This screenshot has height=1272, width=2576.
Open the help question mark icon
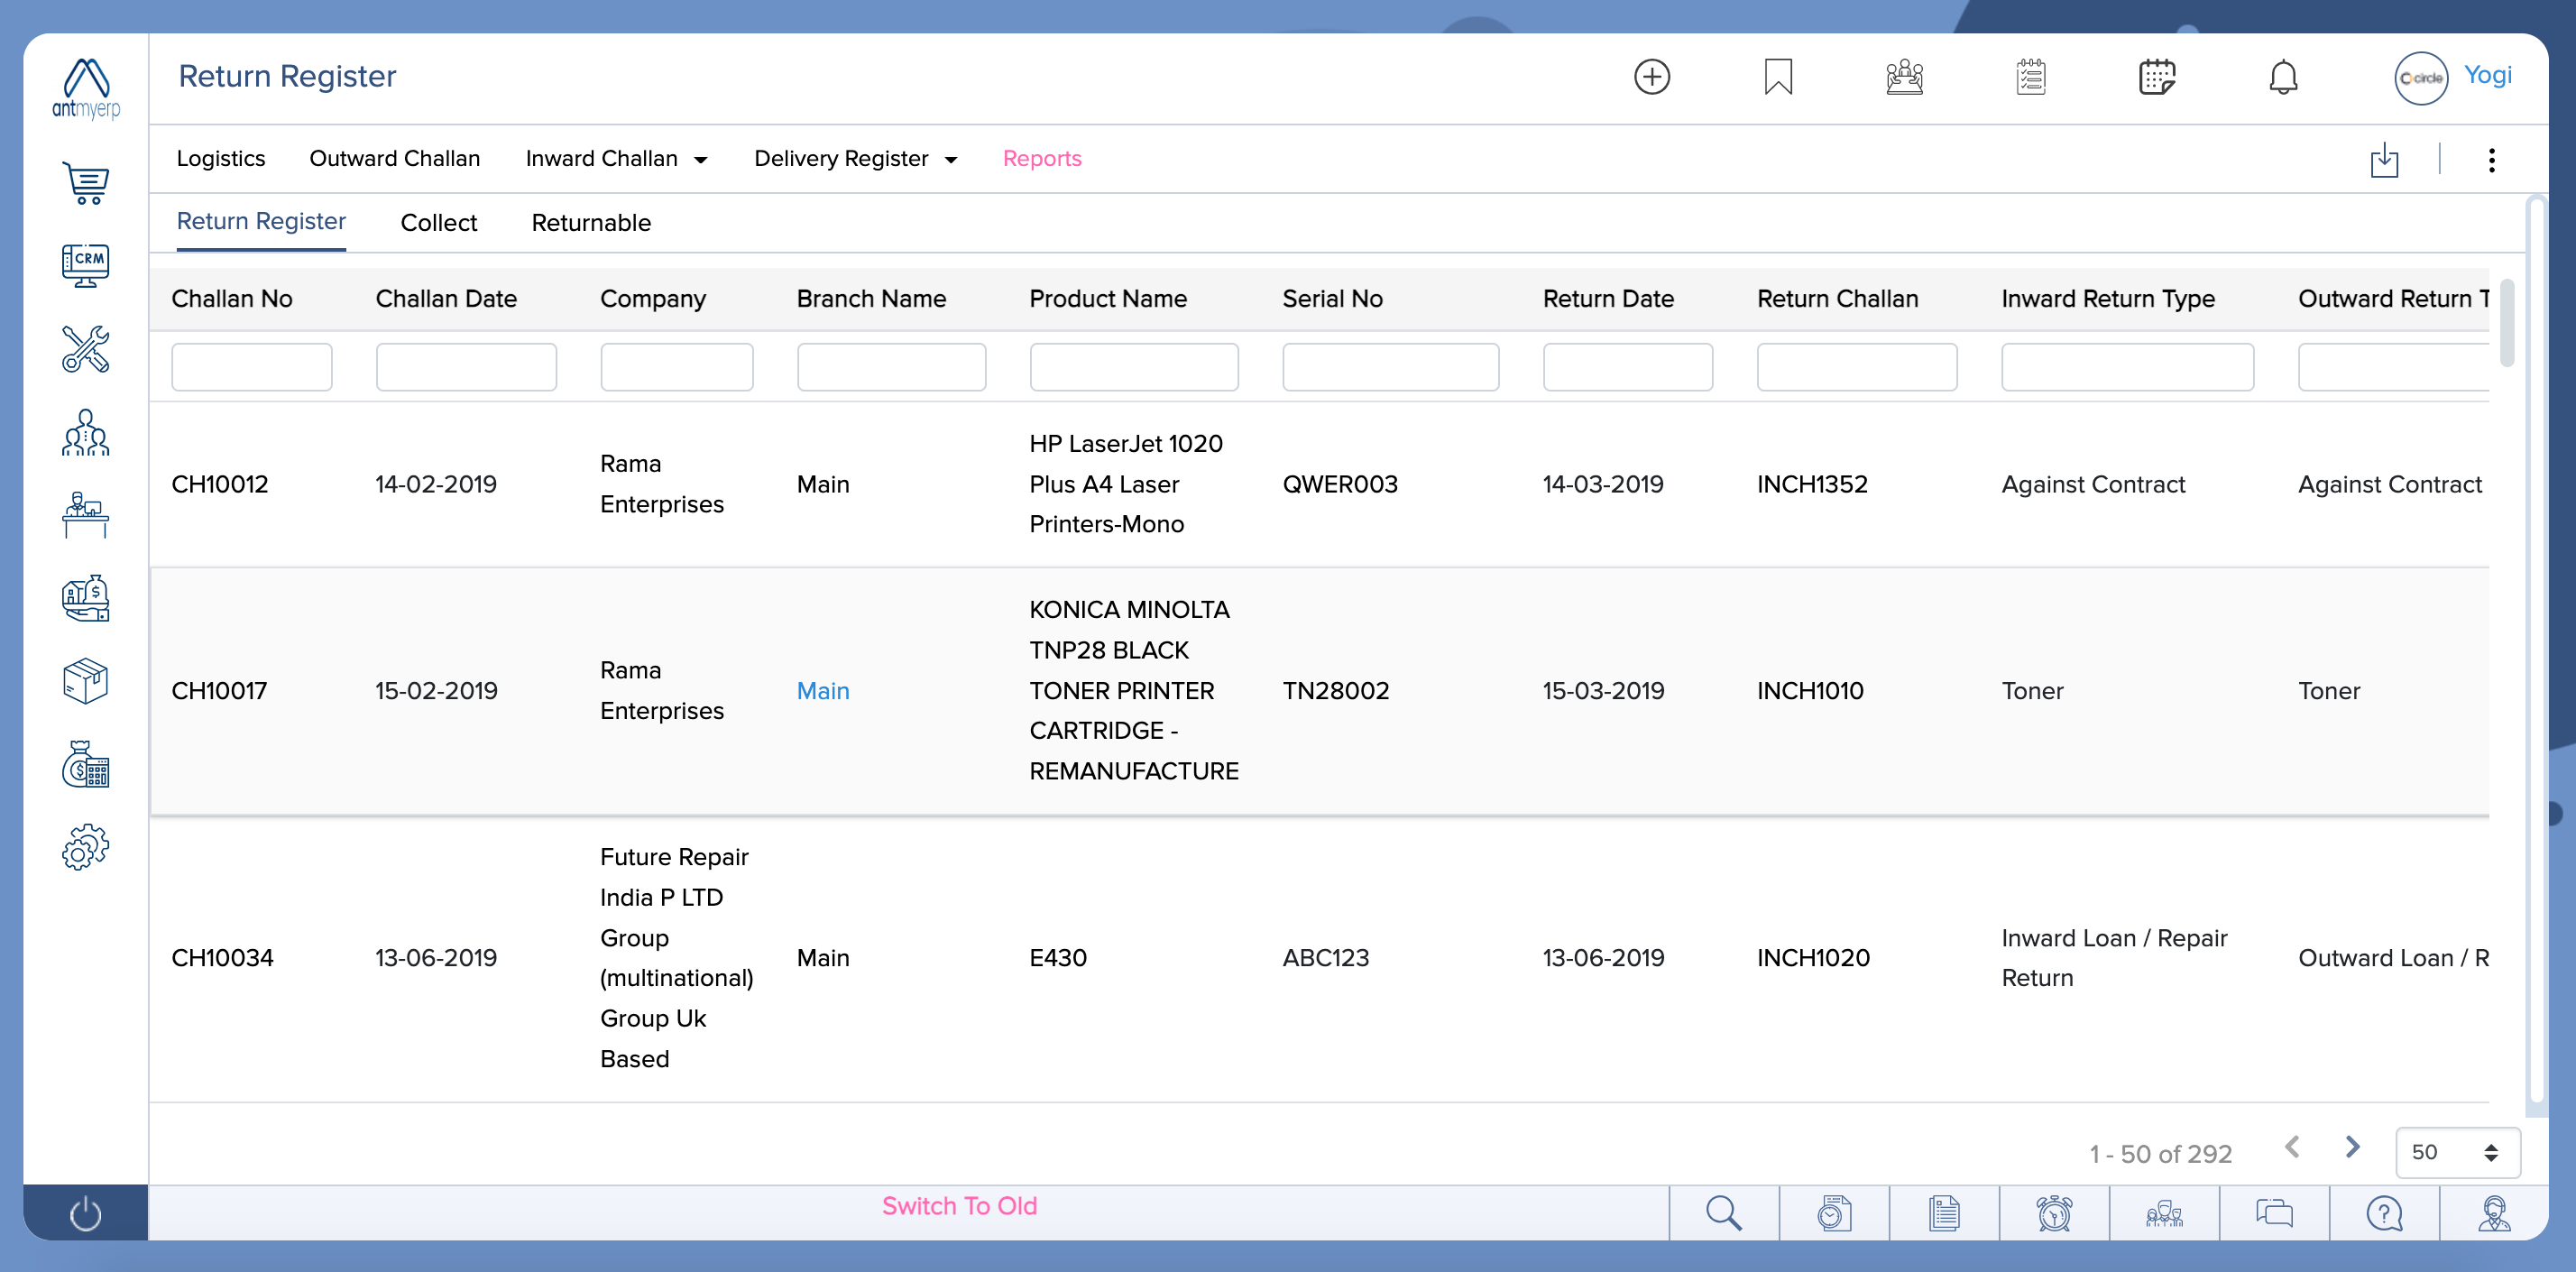click(2383, 1213)
